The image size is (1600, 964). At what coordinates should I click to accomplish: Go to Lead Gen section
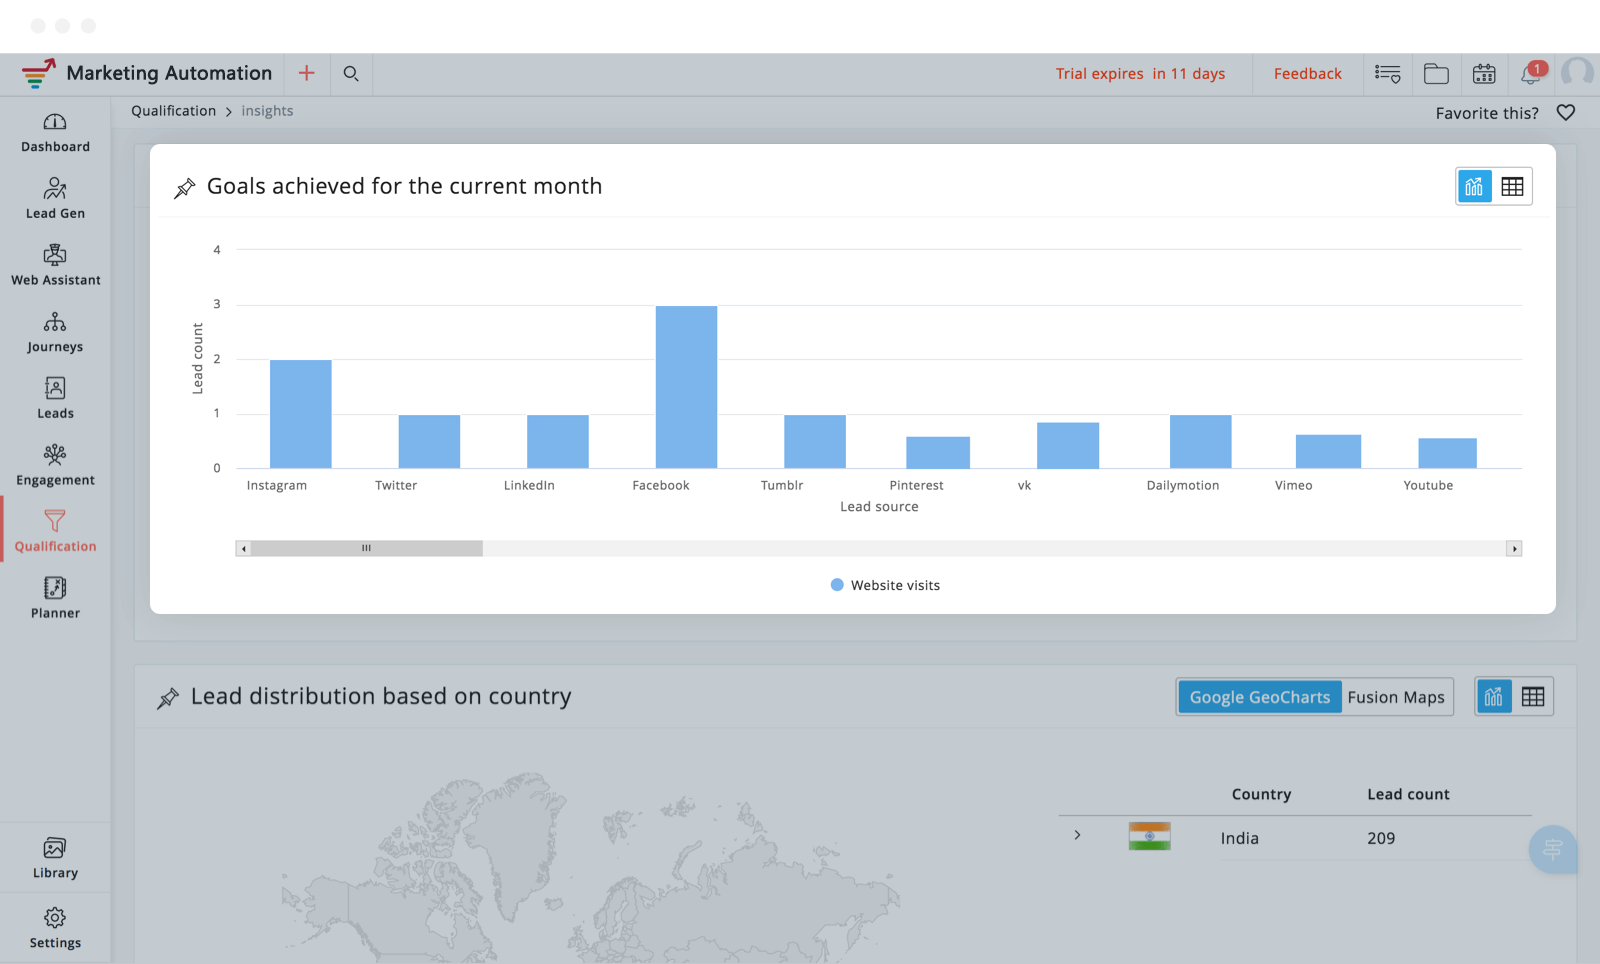click(x=55, y=199)
